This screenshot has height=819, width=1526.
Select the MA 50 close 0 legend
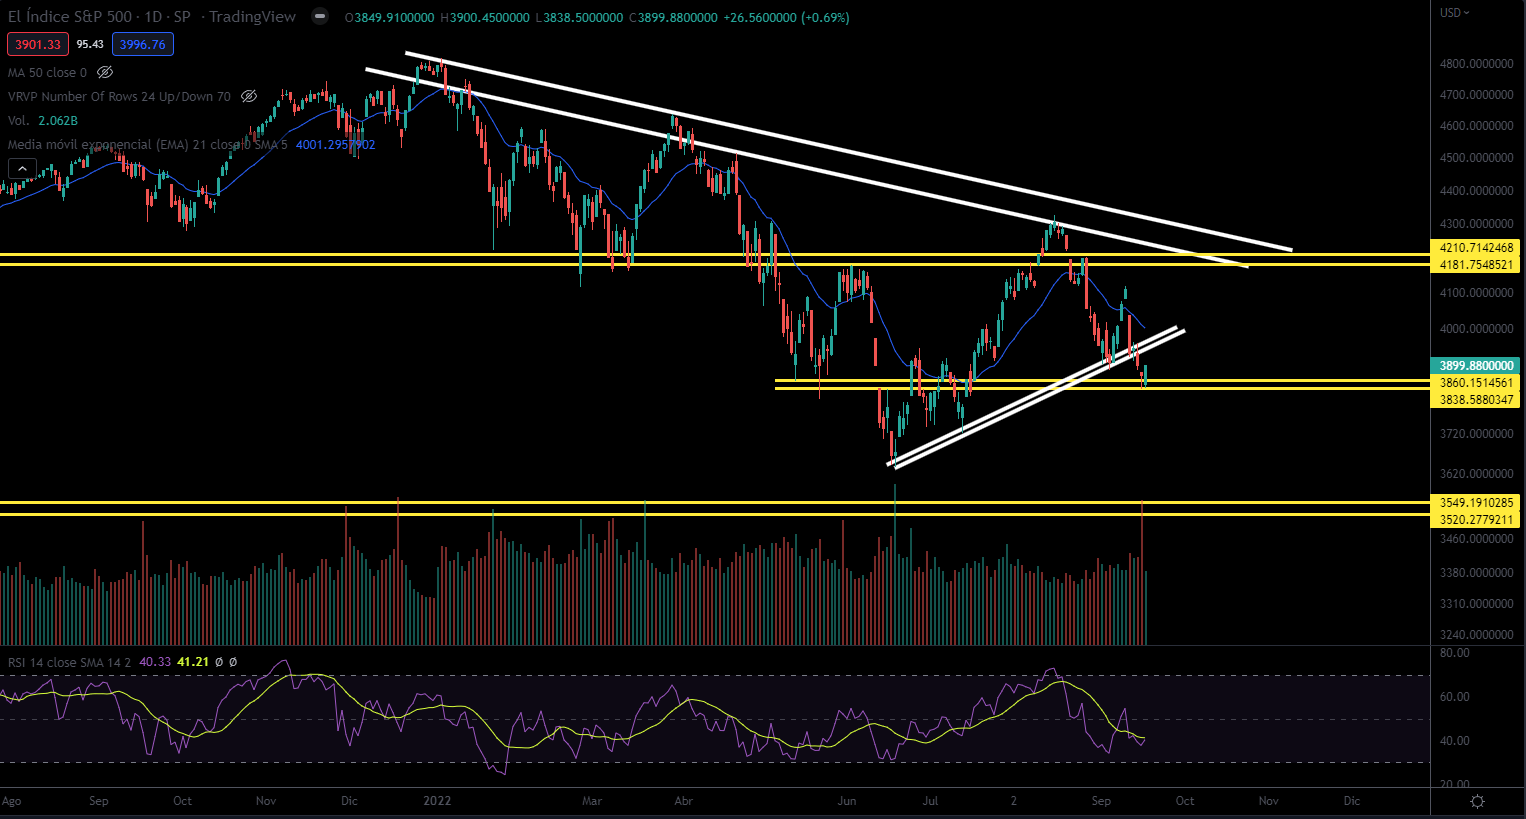click(x=47, y=73)
